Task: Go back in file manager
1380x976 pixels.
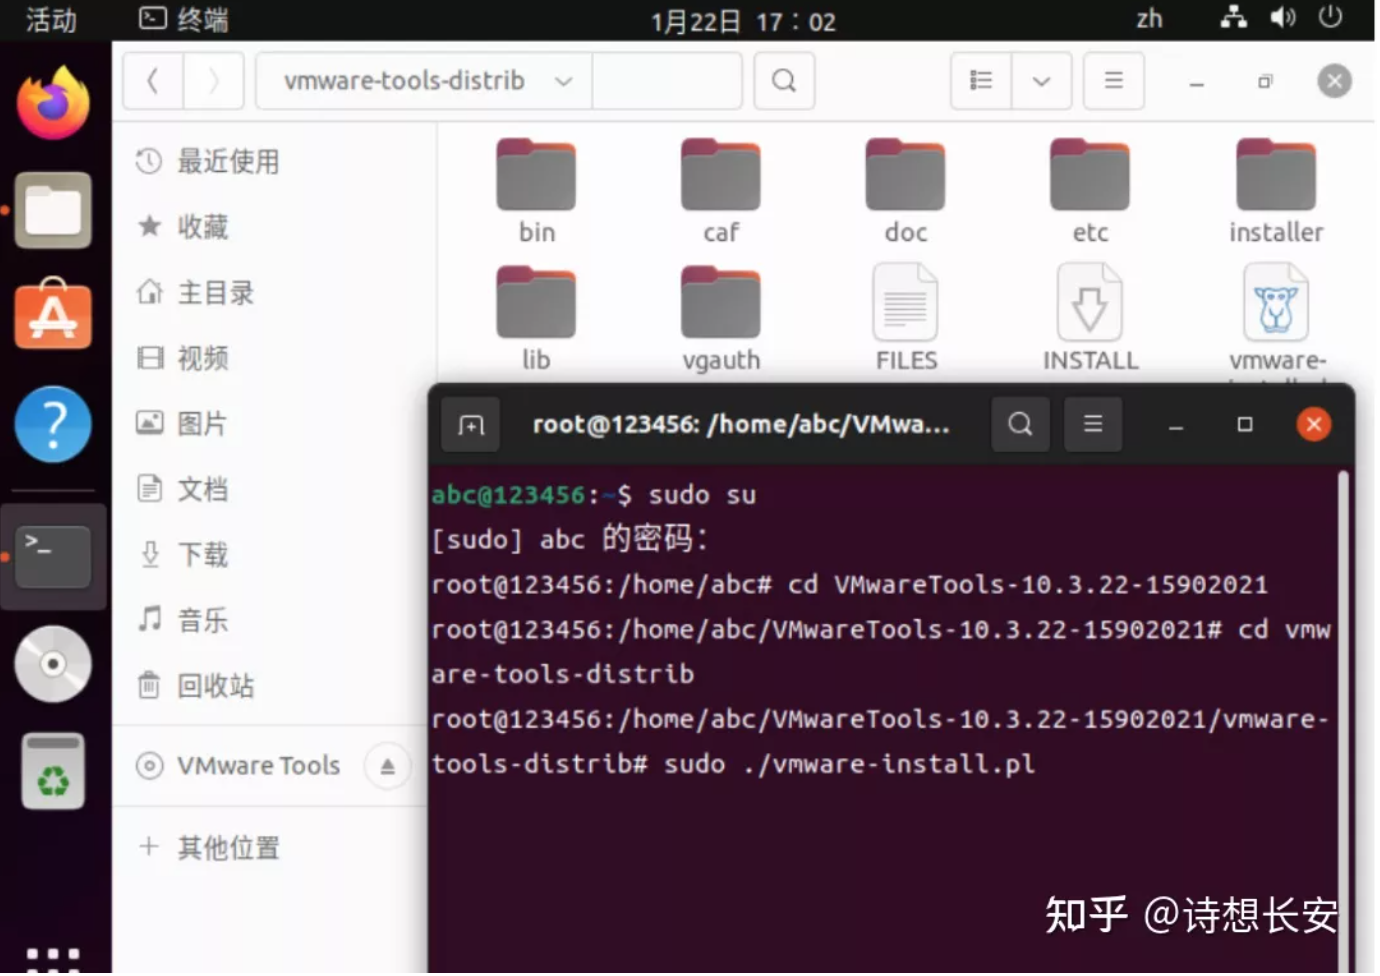Action: click(153, 81)
